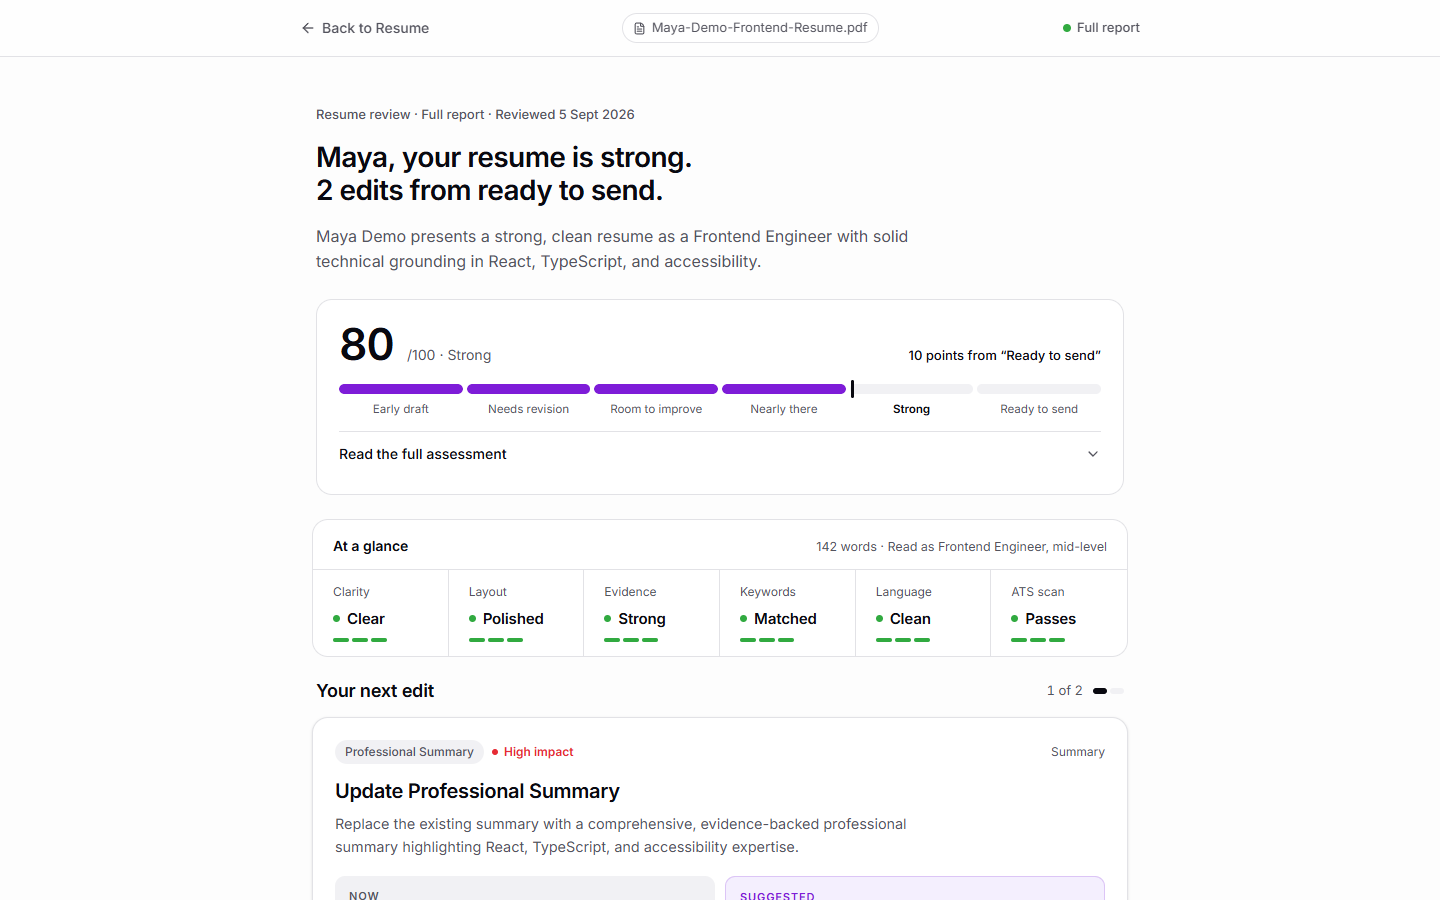Click the Early draft score segment
1440x900 pixels.
tap(401, 389)
